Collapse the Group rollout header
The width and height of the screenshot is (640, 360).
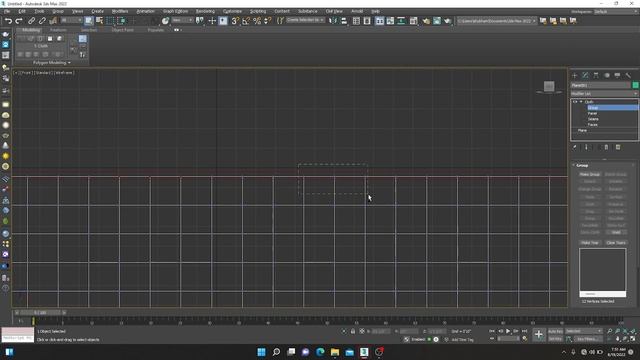click(604, 165)
